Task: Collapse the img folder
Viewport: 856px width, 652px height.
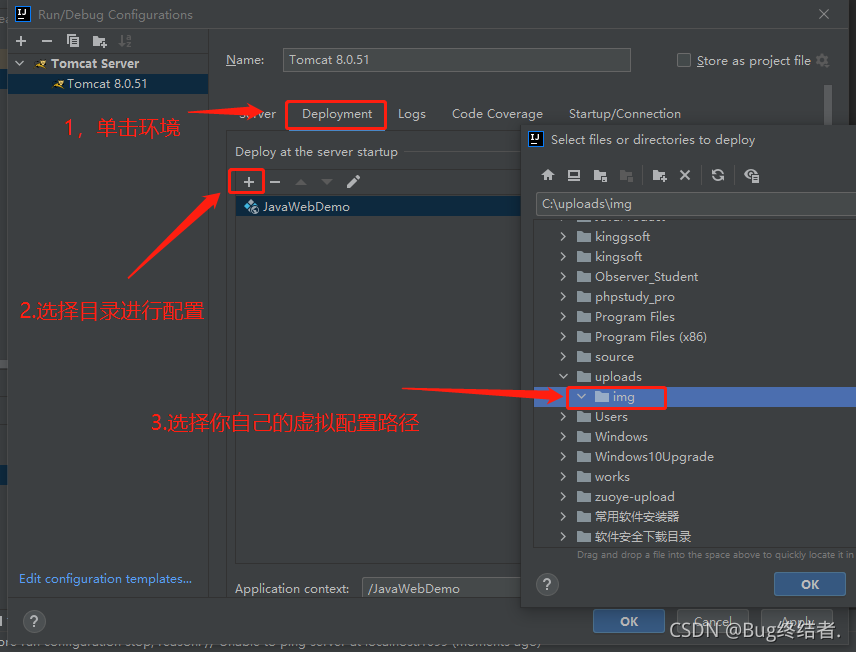Action: tap(581, 396)
